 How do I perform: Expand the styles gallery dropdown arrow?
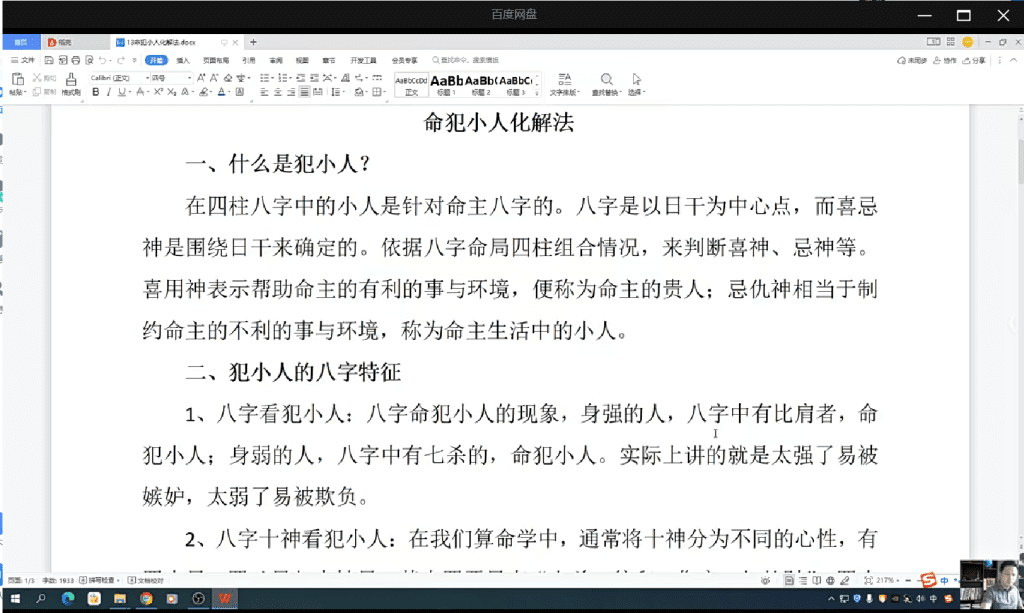coord(538,91)
